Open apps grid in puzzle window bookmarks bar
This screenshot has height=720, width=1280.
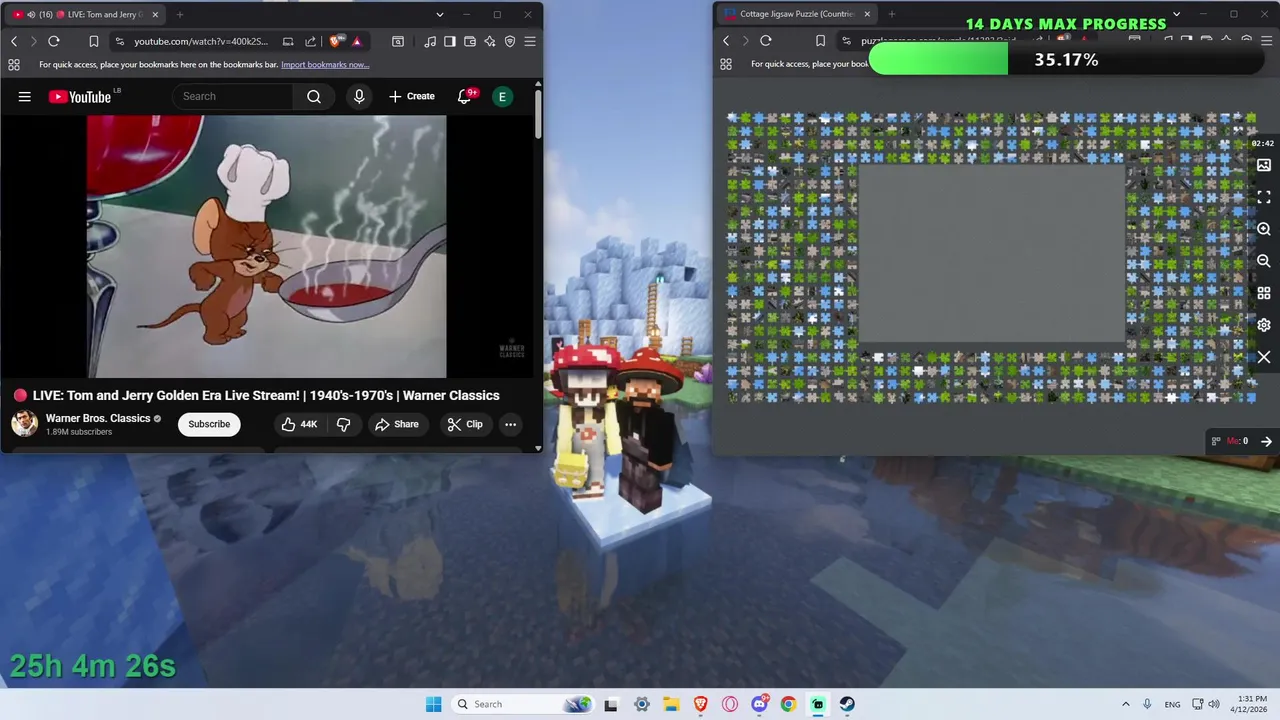[x=726, y=64]
